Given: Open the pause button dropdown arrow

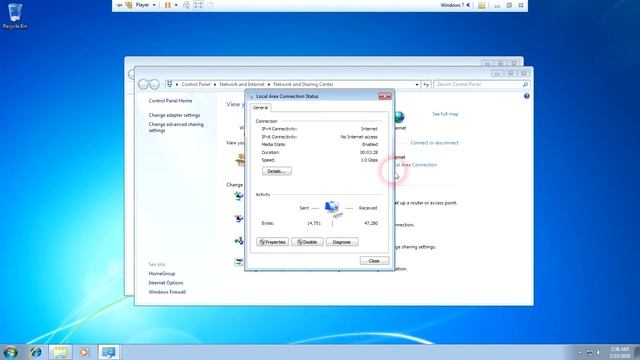Looking at the screenshot, I should pos(176,5).
